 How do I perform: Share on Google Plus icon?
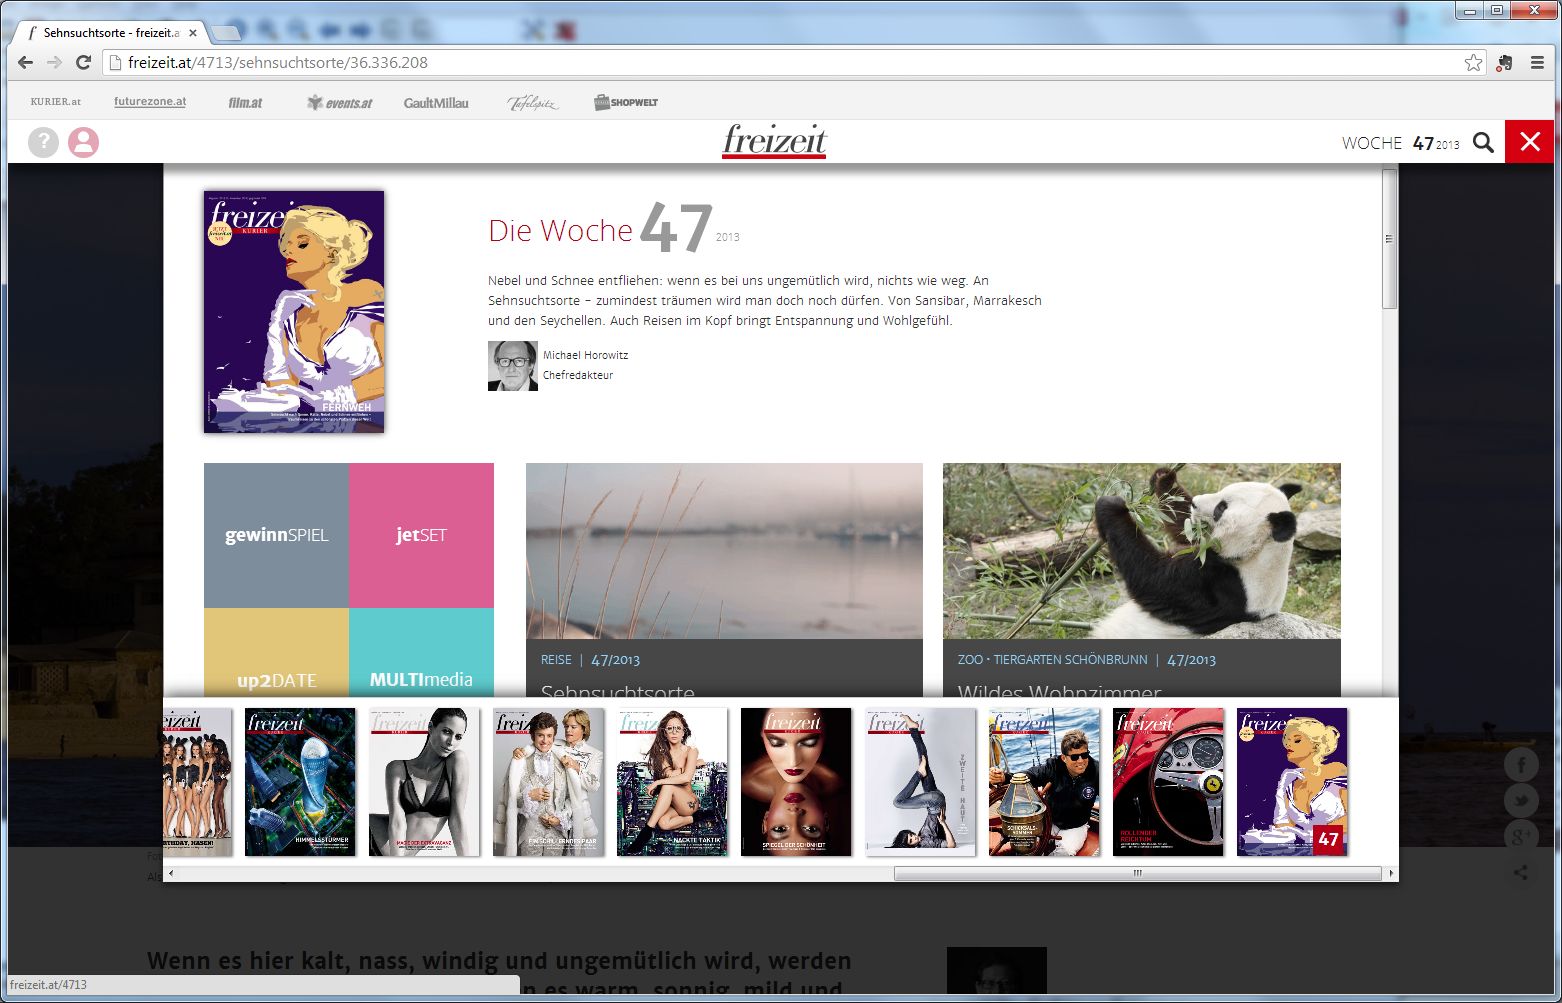point(1521,836)
